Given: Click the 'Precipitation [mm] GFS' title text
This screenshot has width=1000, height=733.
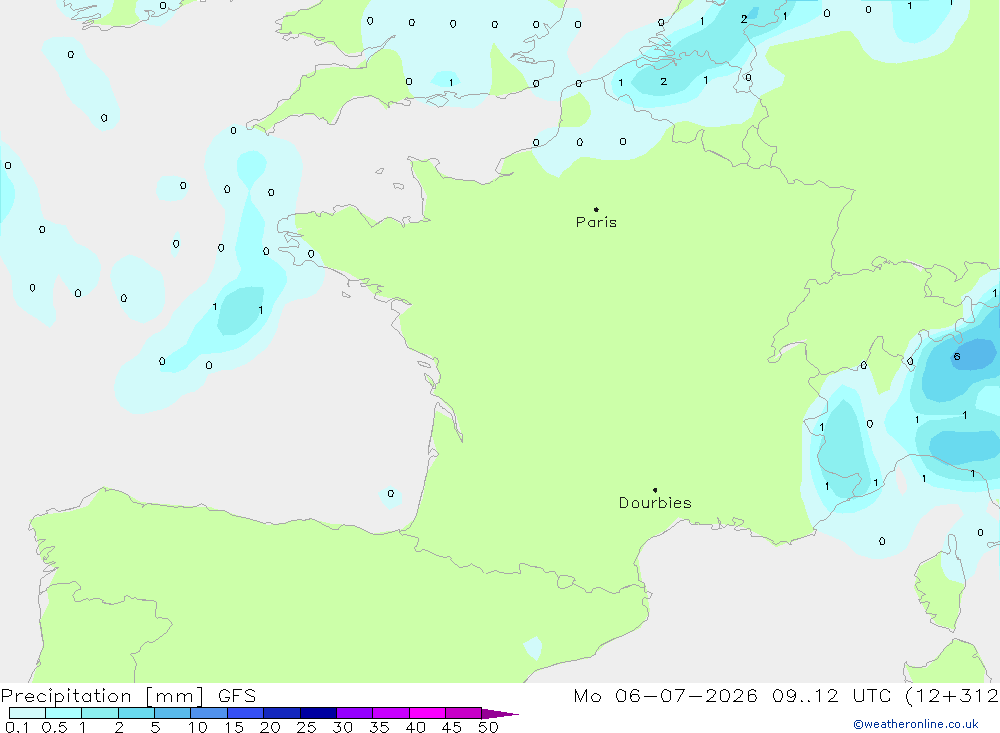Looking at the screenshot, I should pos(128,696).
